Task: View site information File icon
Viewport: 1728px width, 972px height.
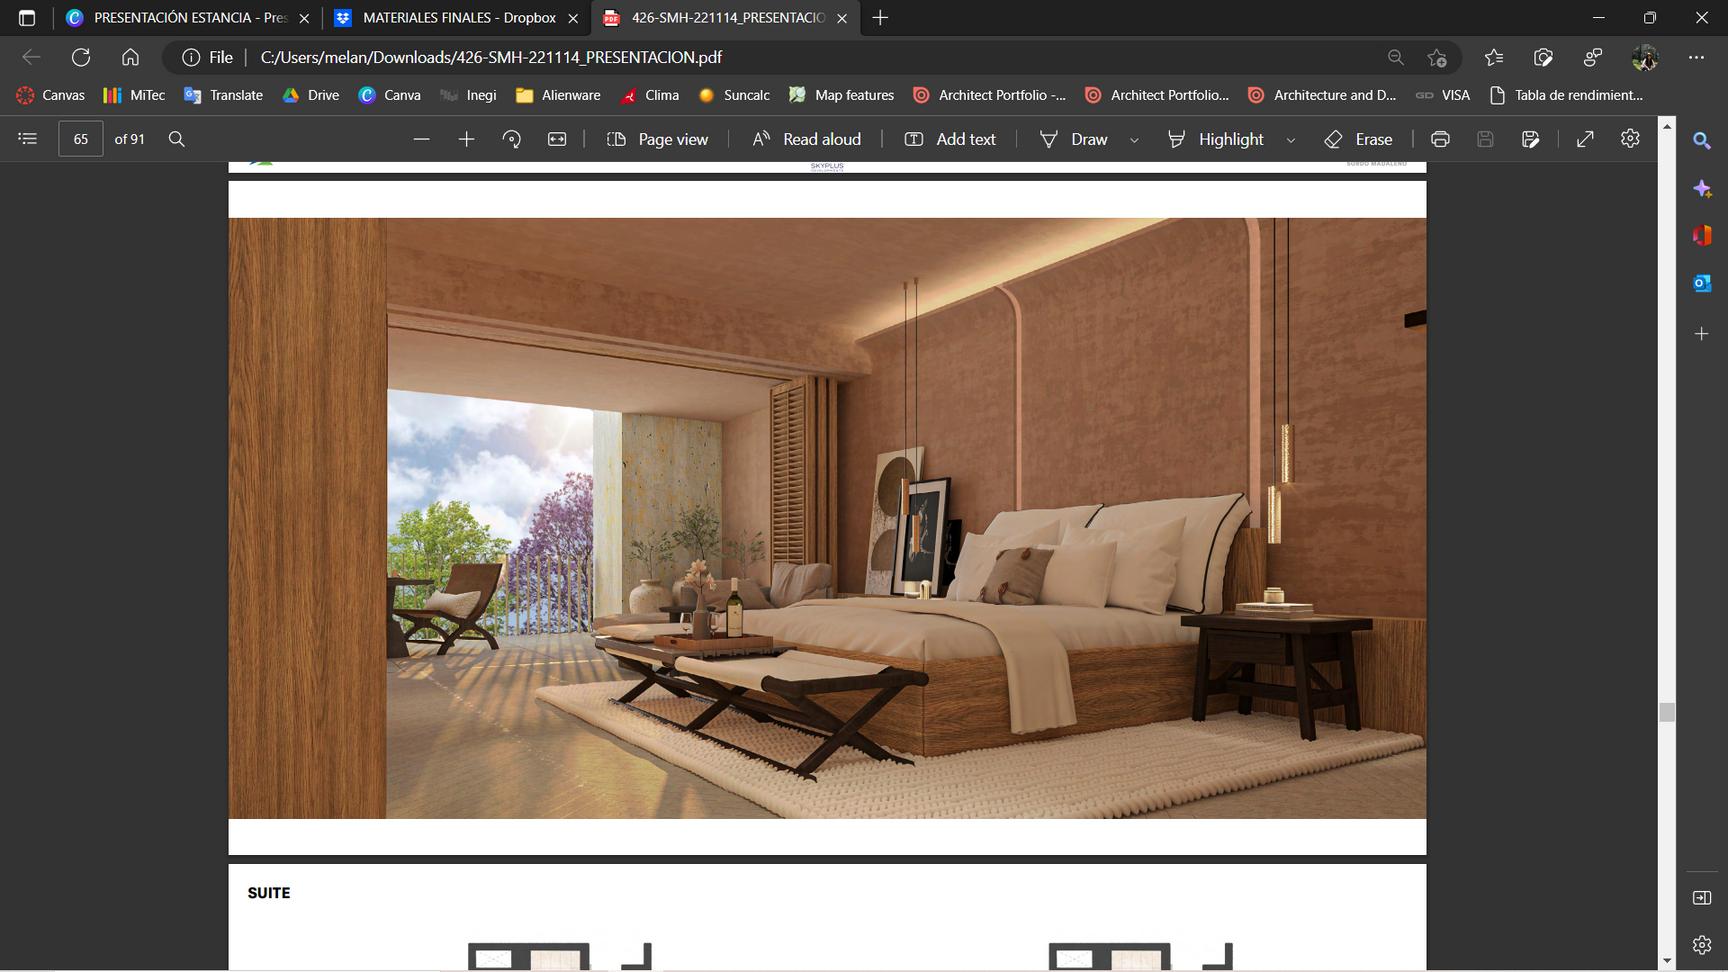Action: click(x=208, y=57)
